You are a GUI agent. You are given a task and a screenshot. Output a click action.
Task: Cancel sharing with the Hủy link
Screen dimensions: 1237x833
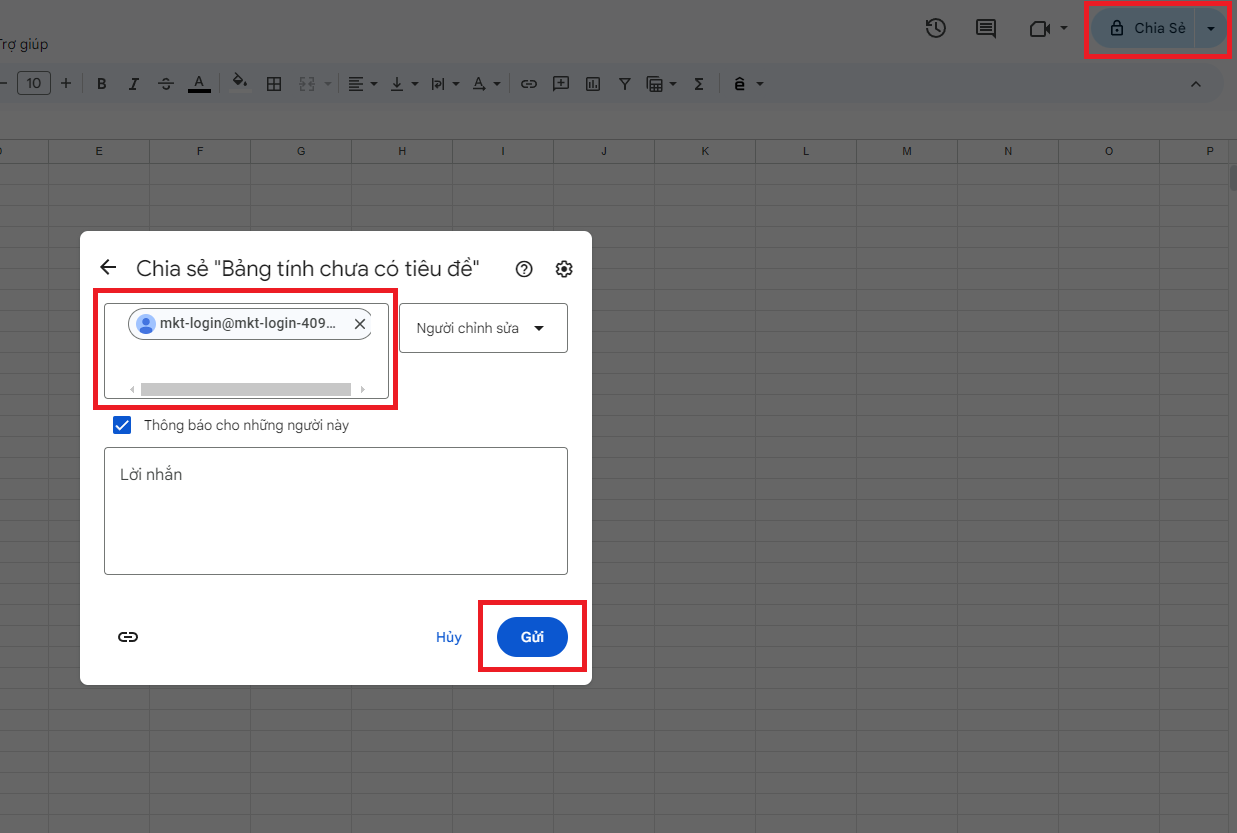(x=448, y=636)
